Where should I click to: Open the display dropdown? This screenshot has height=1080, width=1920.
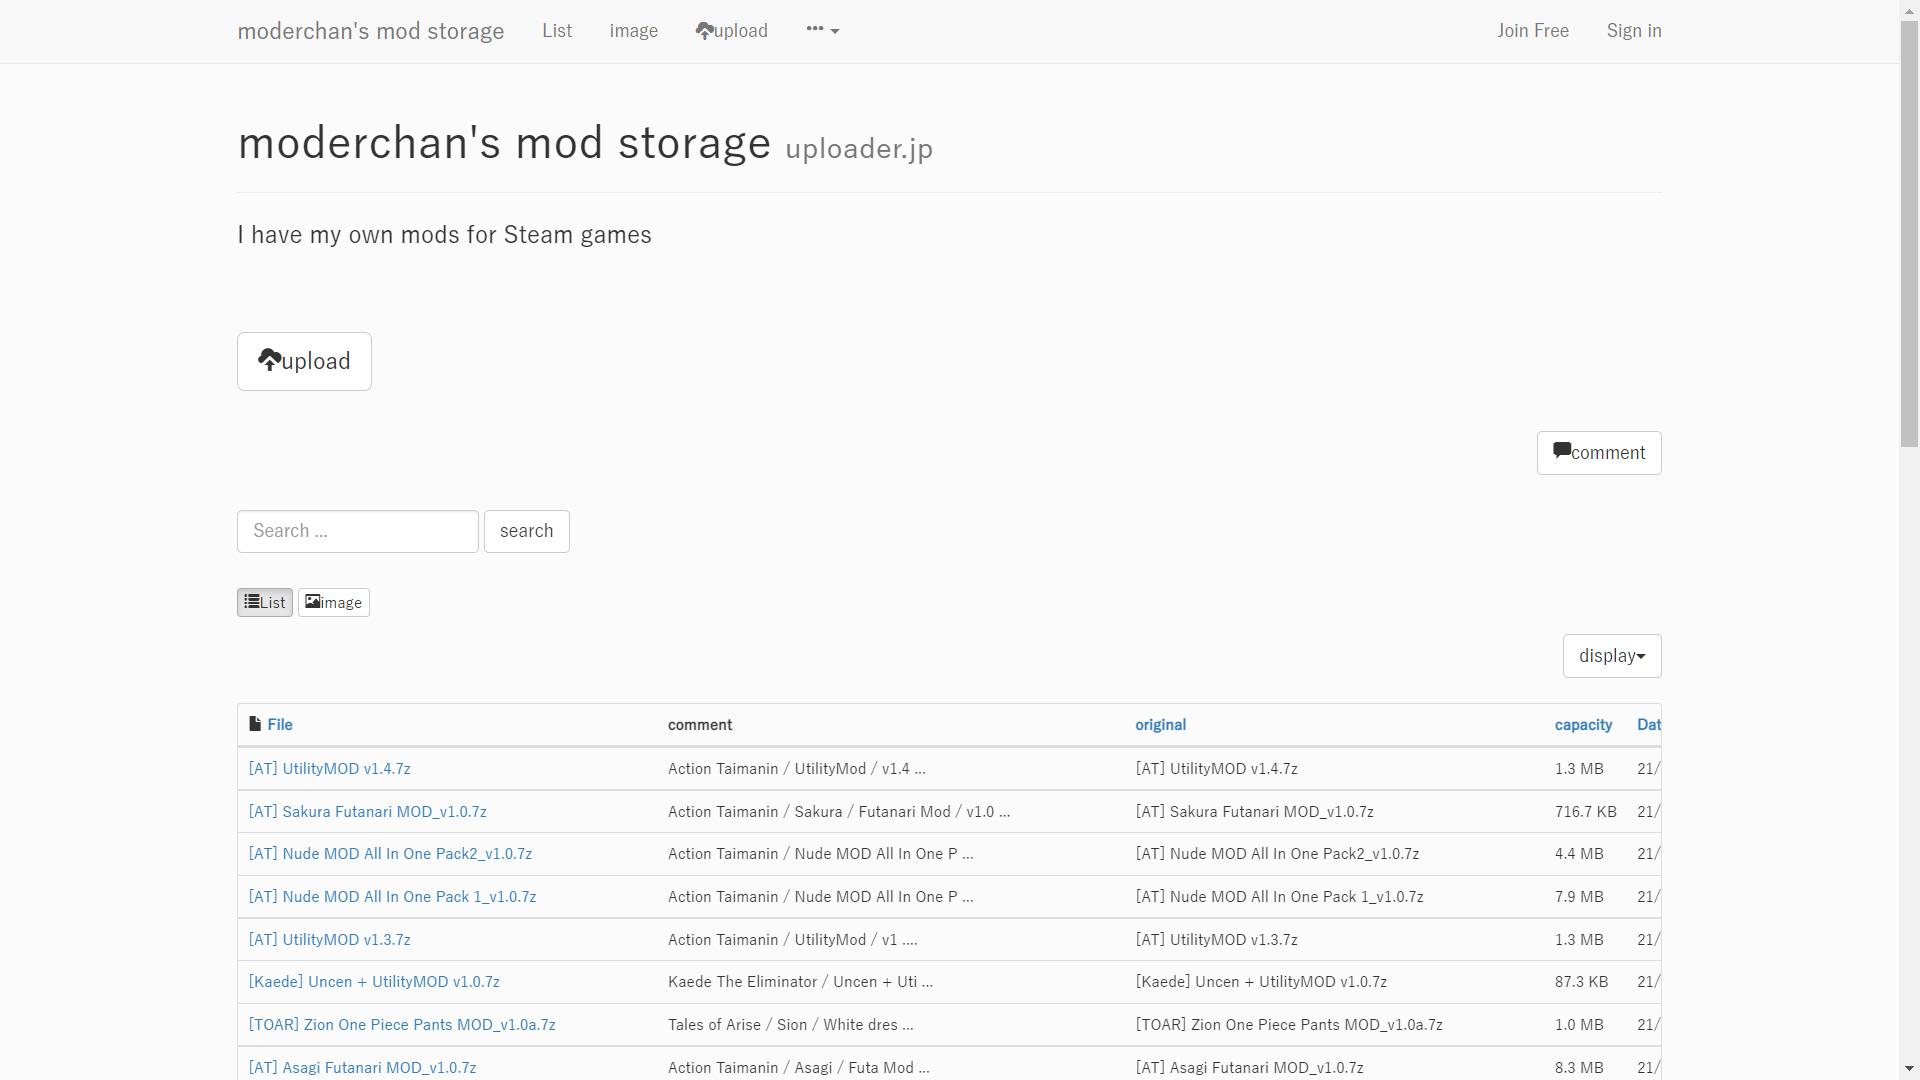click(x=1612, y=656)
